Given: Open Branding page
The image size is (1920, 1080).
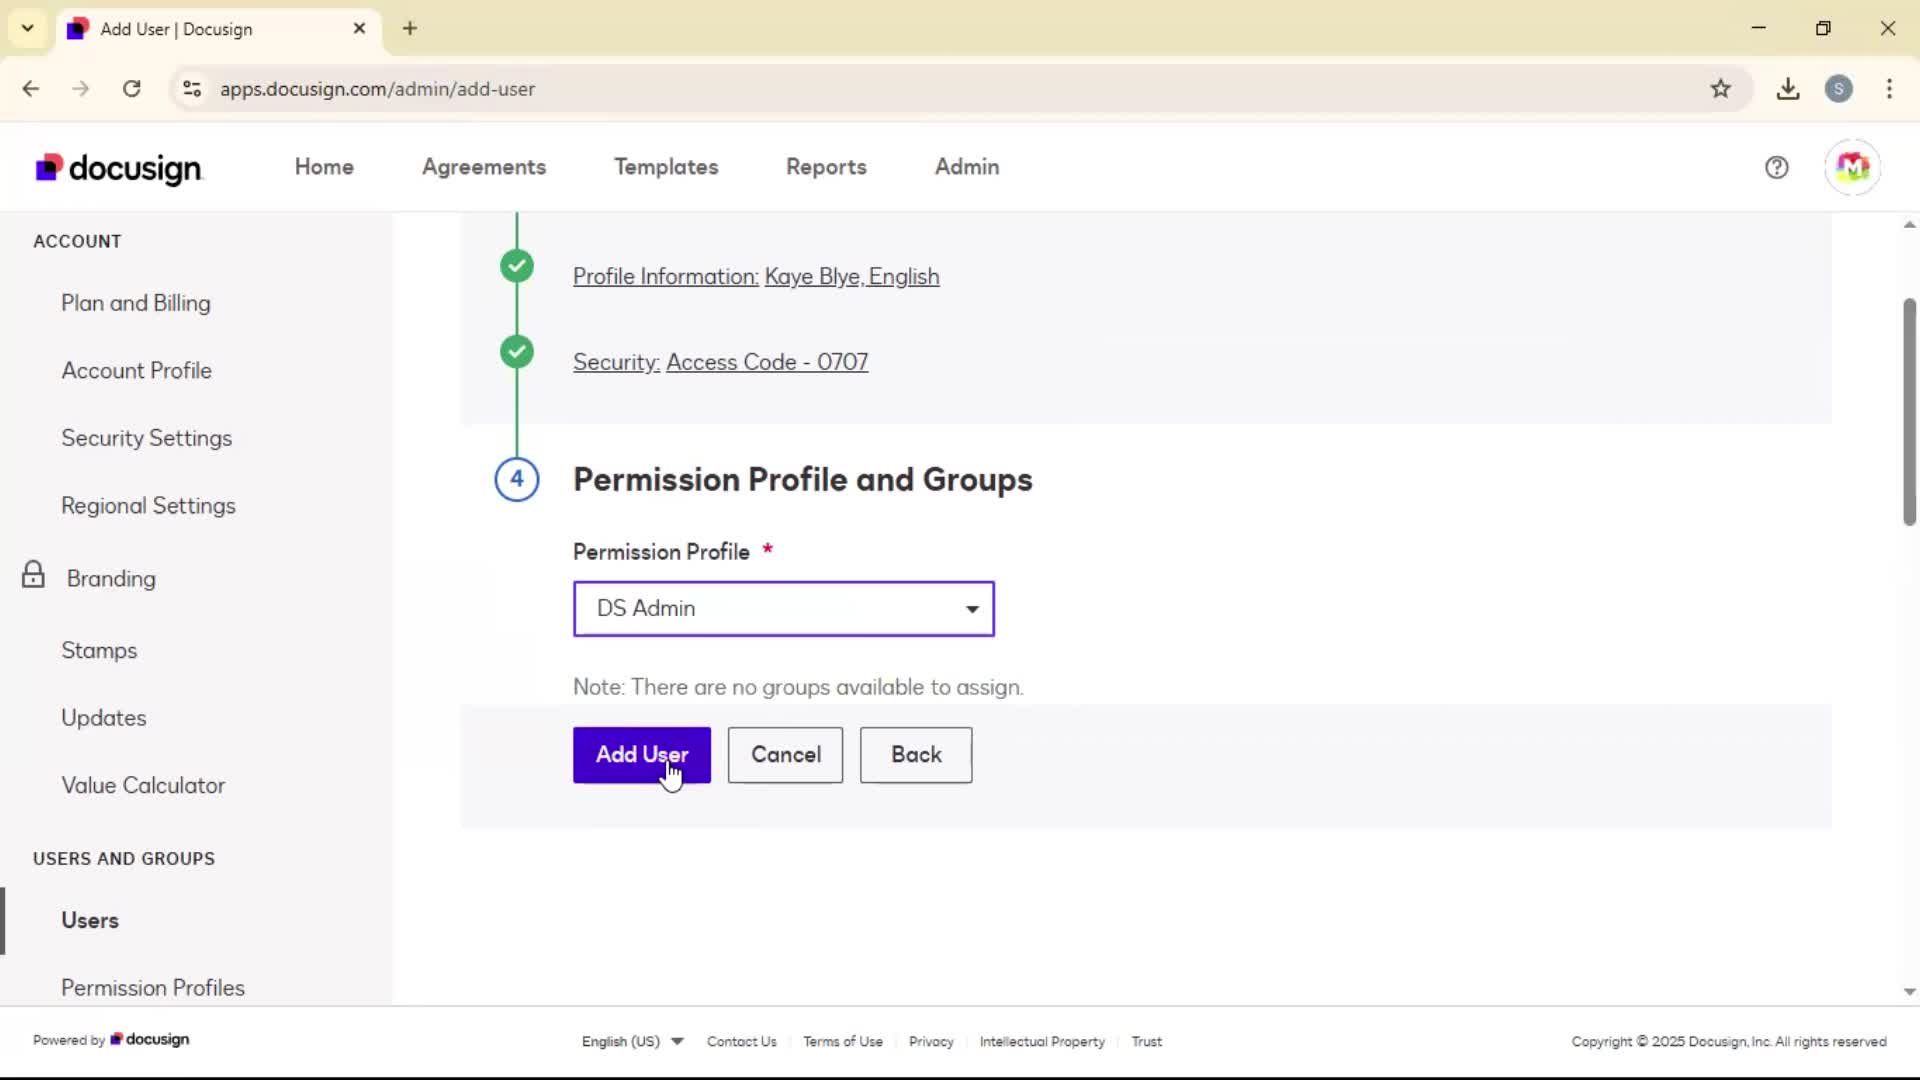Looking at the screenshot, I should point(111,579).
